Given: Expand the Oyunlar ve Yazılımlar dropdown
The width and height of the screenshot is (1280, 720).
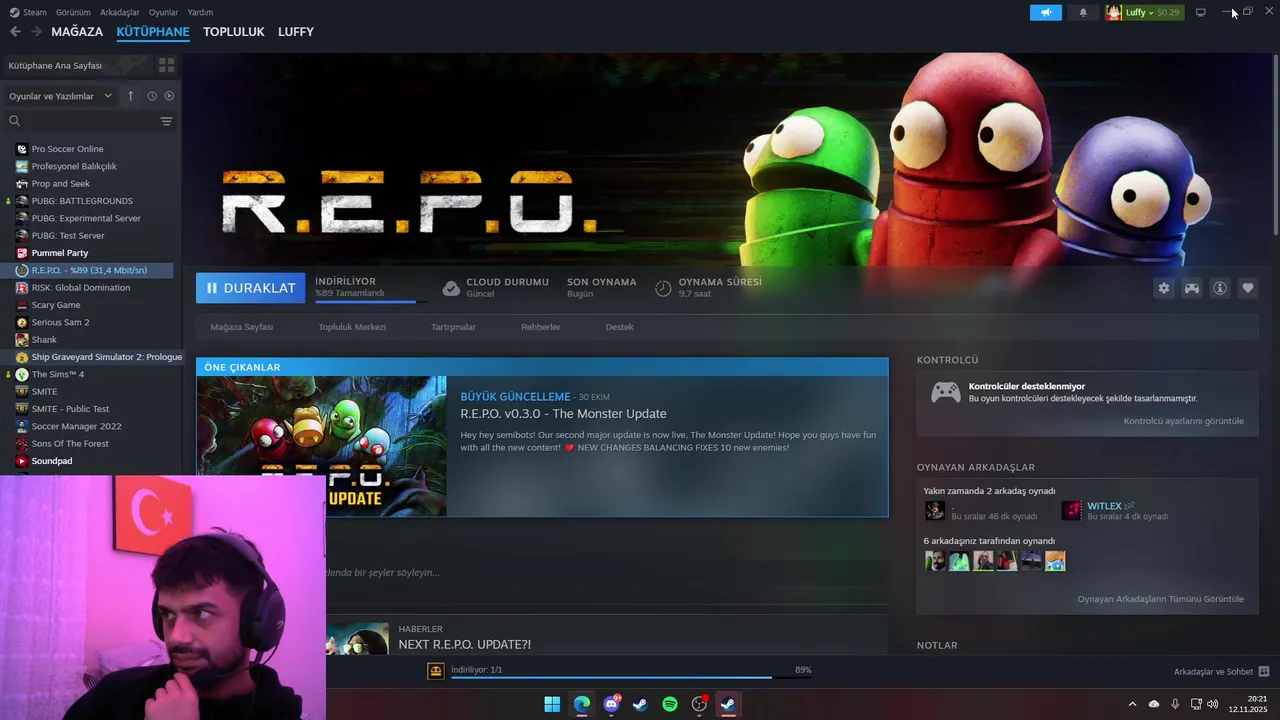Looking at the screenshot, I should 60,96.
